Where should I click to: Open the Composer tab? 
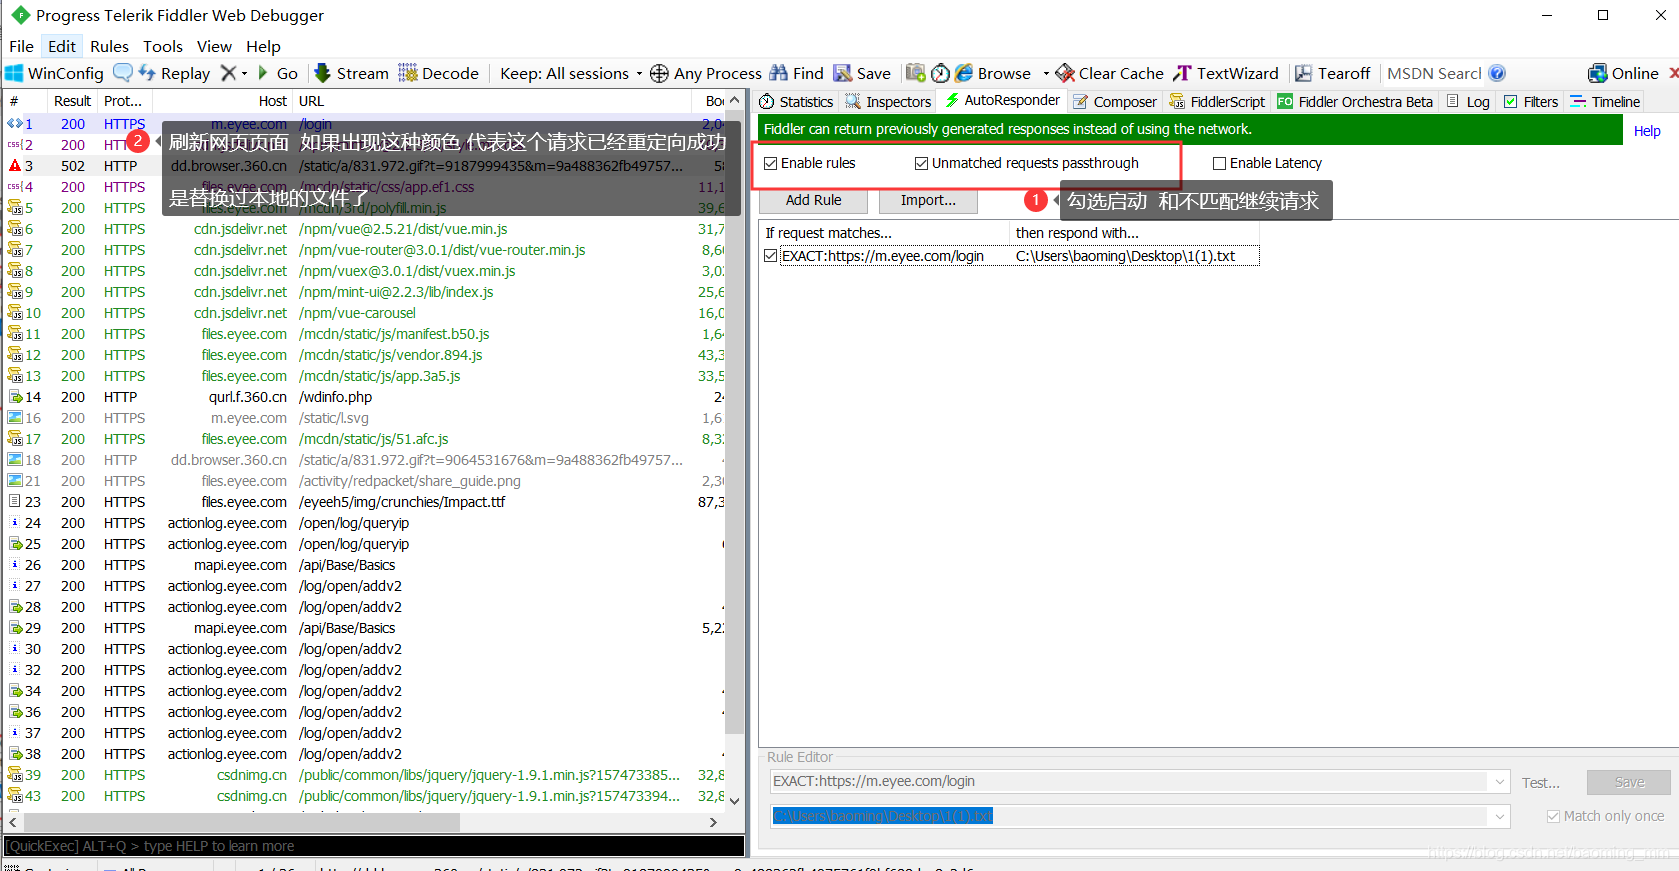click(x=1114, y=101)
